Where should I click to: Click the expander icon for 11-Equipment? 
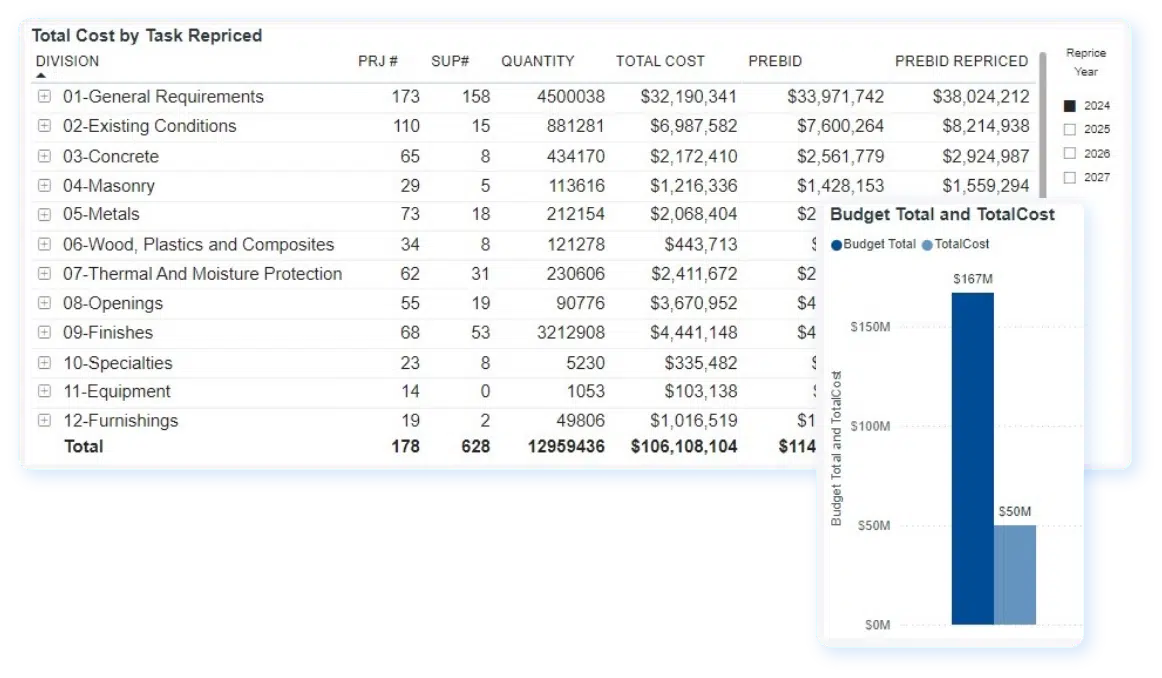(x=45, y=391)
